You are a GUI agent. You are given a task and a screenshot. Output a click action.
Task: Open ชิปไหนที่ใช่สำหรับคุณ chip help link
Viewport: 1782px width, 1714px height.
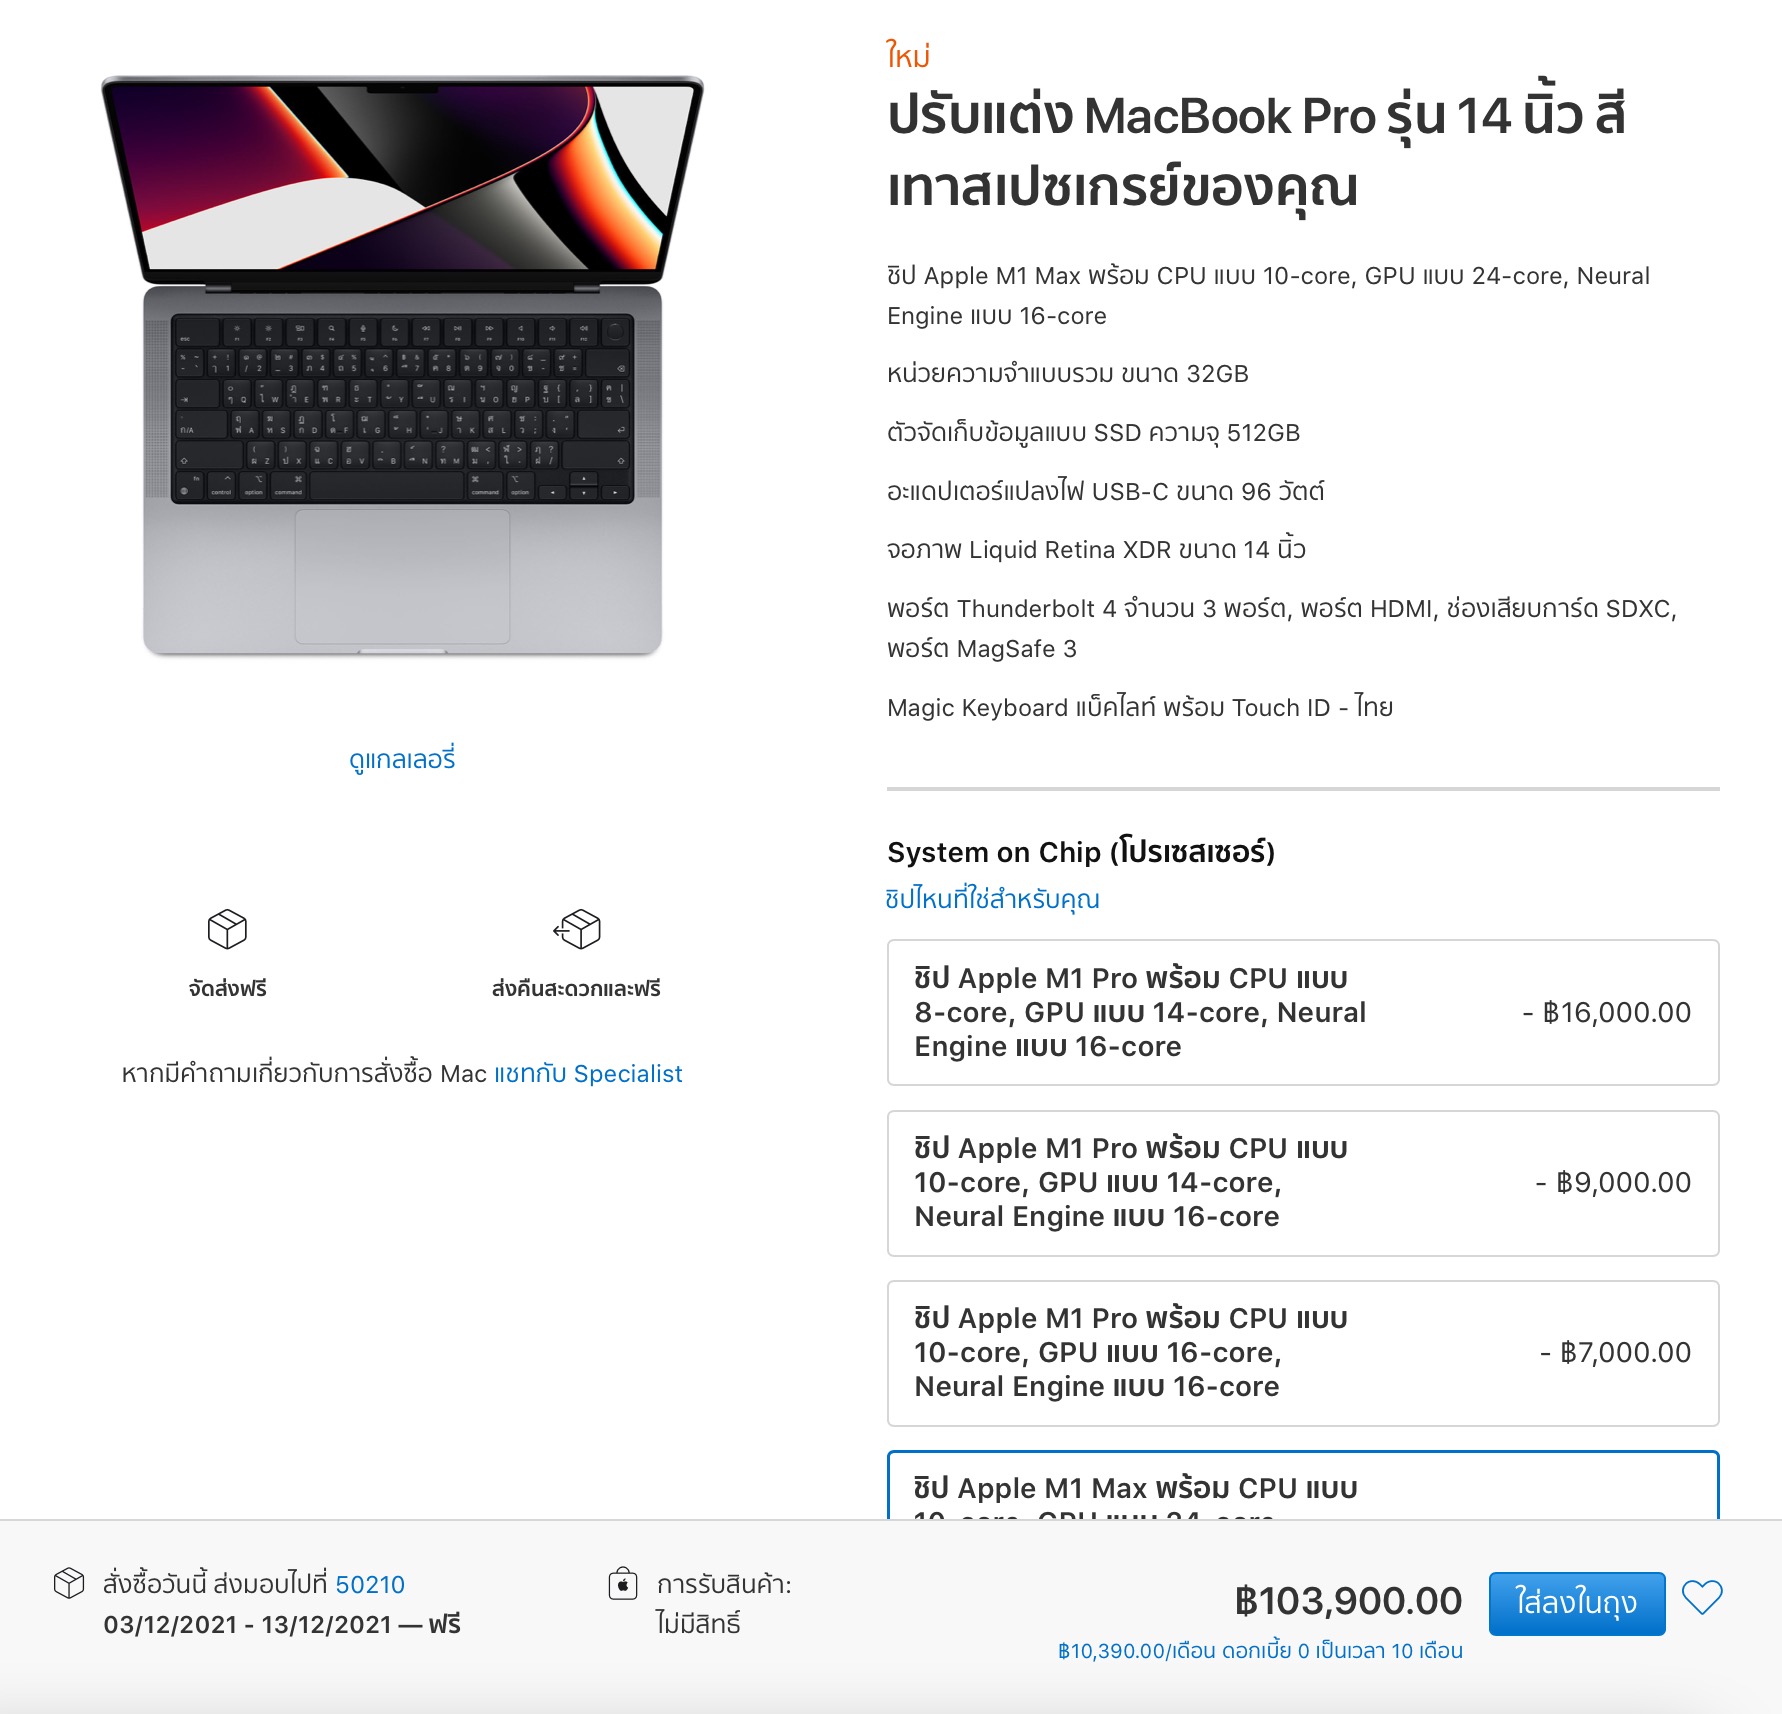[x=992, y=899]
